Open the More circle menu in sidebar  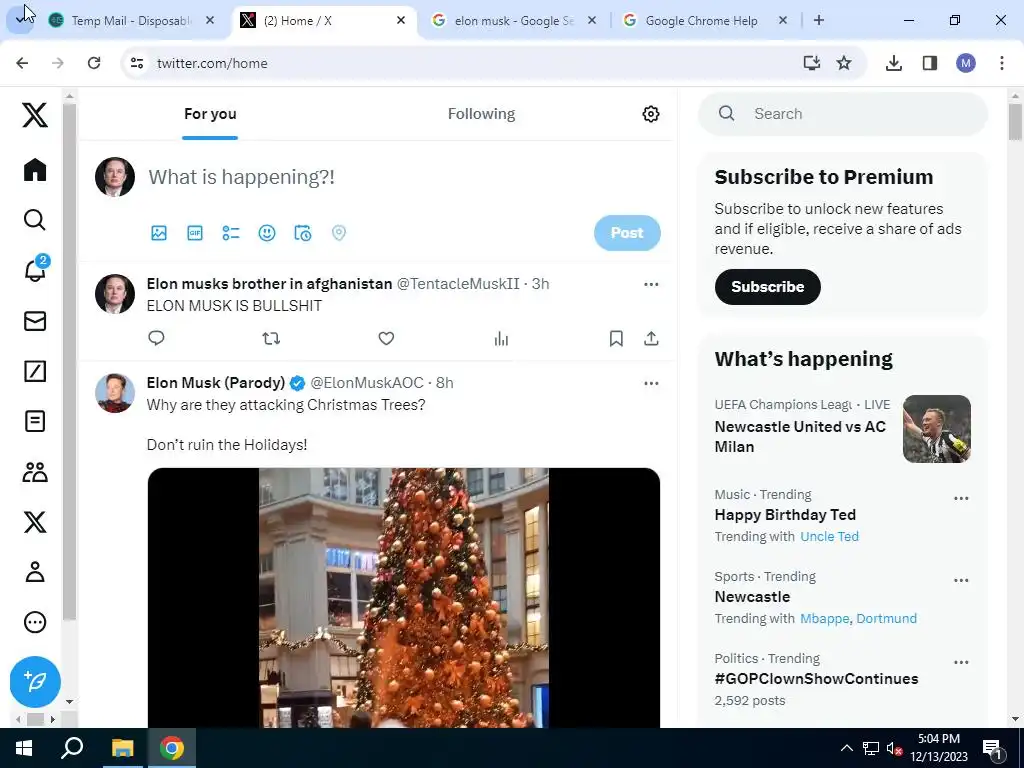(x=35, y=622)
